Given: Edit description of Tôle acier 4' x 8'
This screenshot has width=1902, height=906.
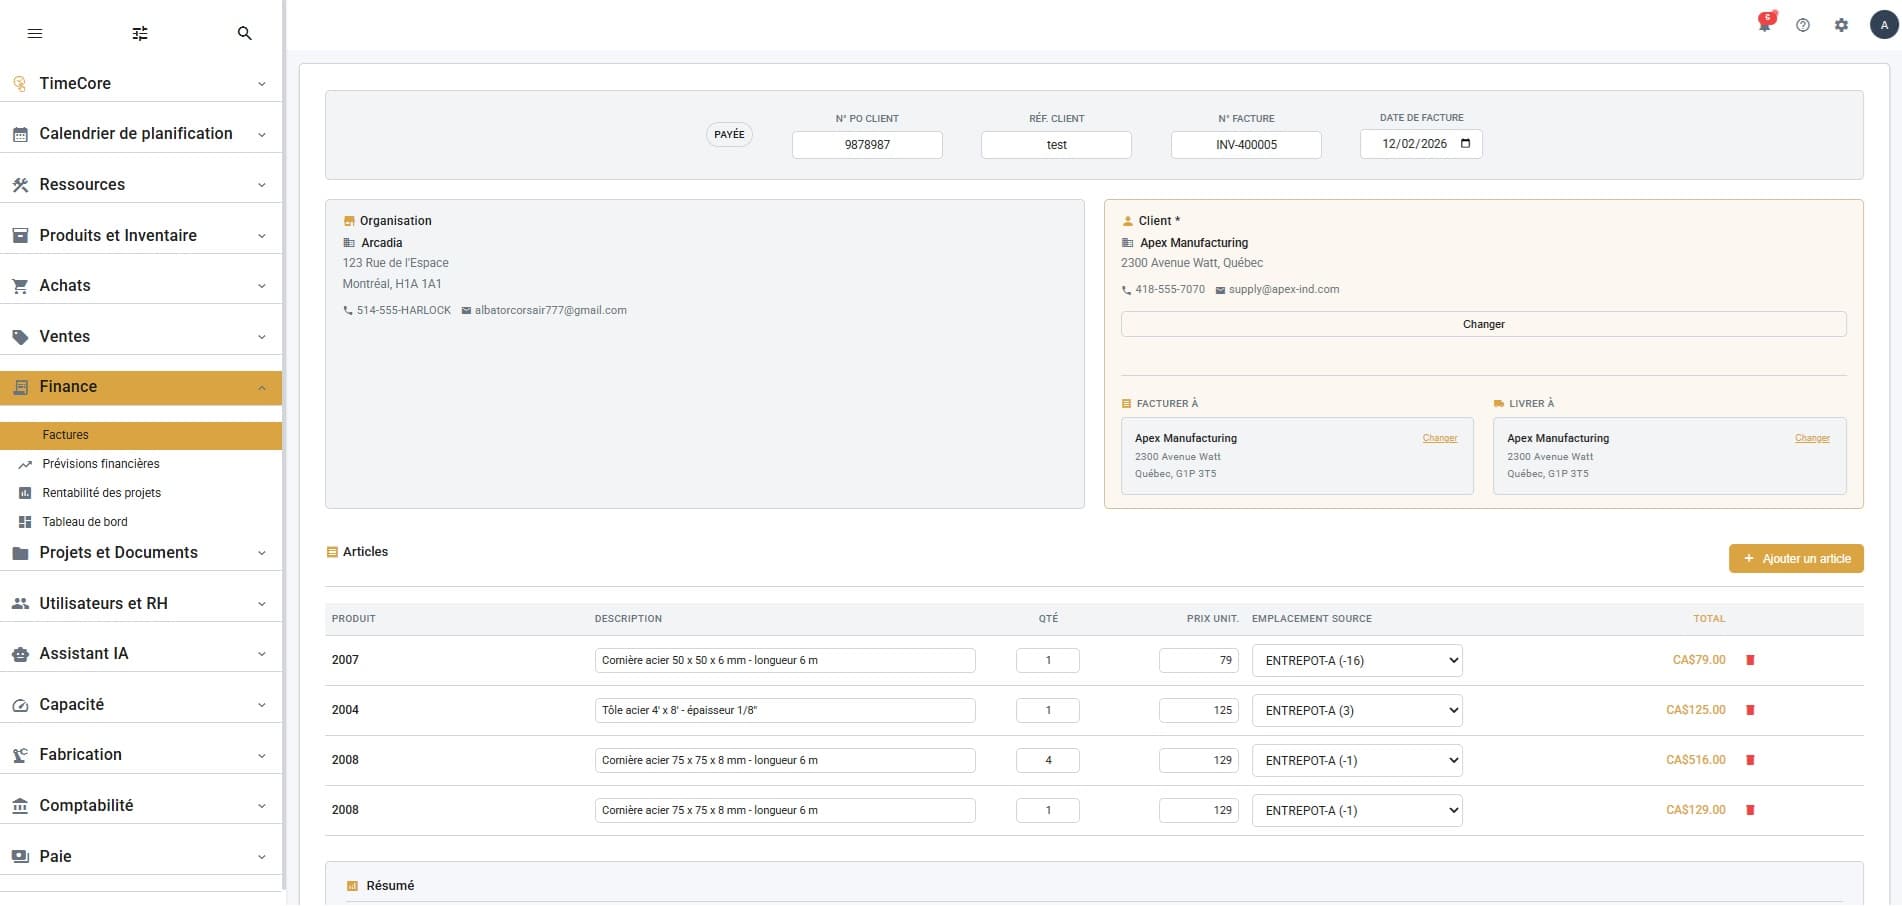Looking at the screenshot, I should 785,710.
